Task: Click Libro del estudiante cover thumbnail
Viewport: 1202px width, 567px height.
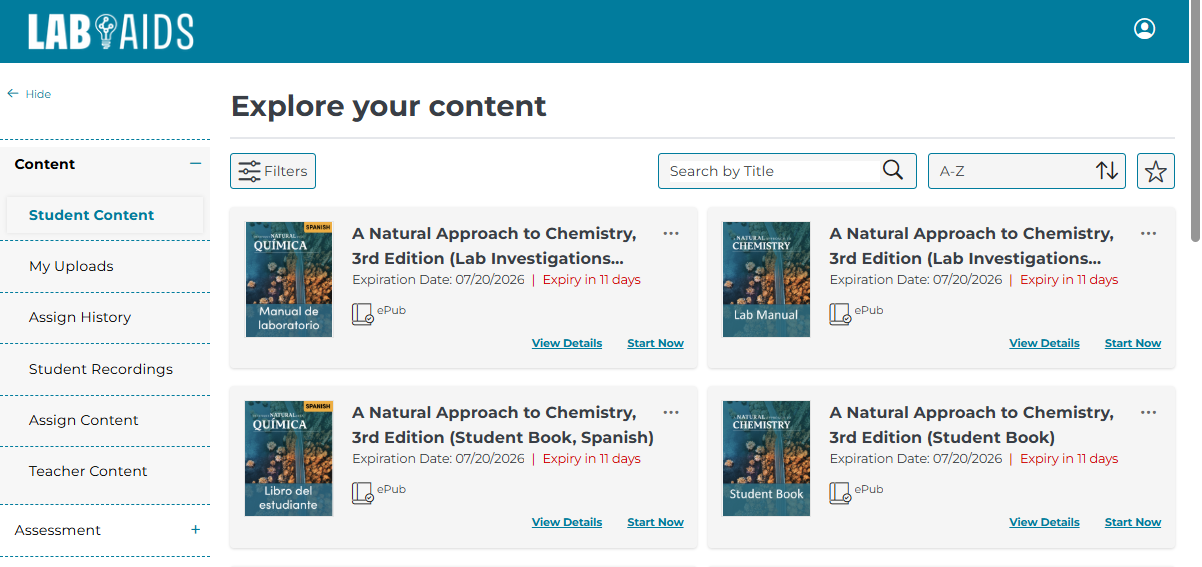Action: pos(289,458)
